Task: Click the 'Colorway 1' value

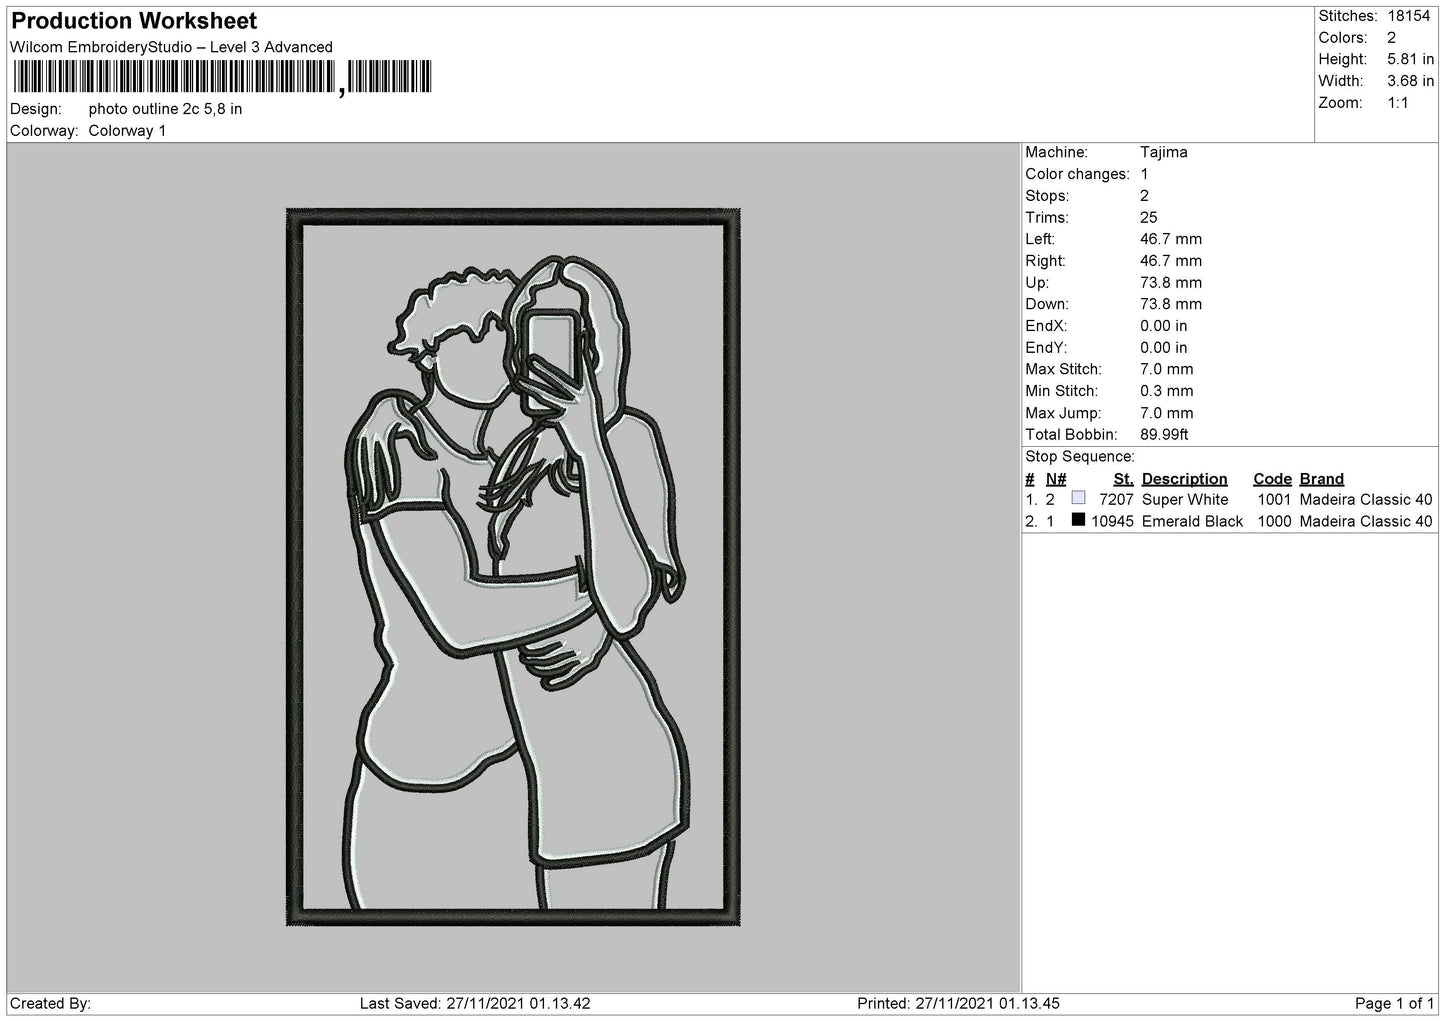Action: point(127,131)
